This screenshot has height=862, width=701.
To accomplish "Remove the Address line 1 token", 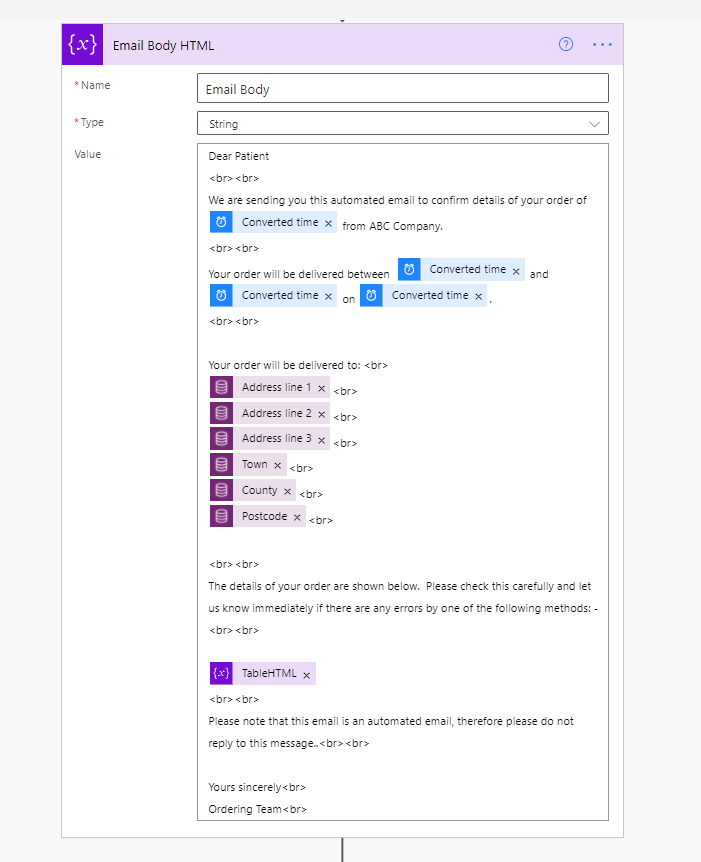I will [x=321, y=388].
